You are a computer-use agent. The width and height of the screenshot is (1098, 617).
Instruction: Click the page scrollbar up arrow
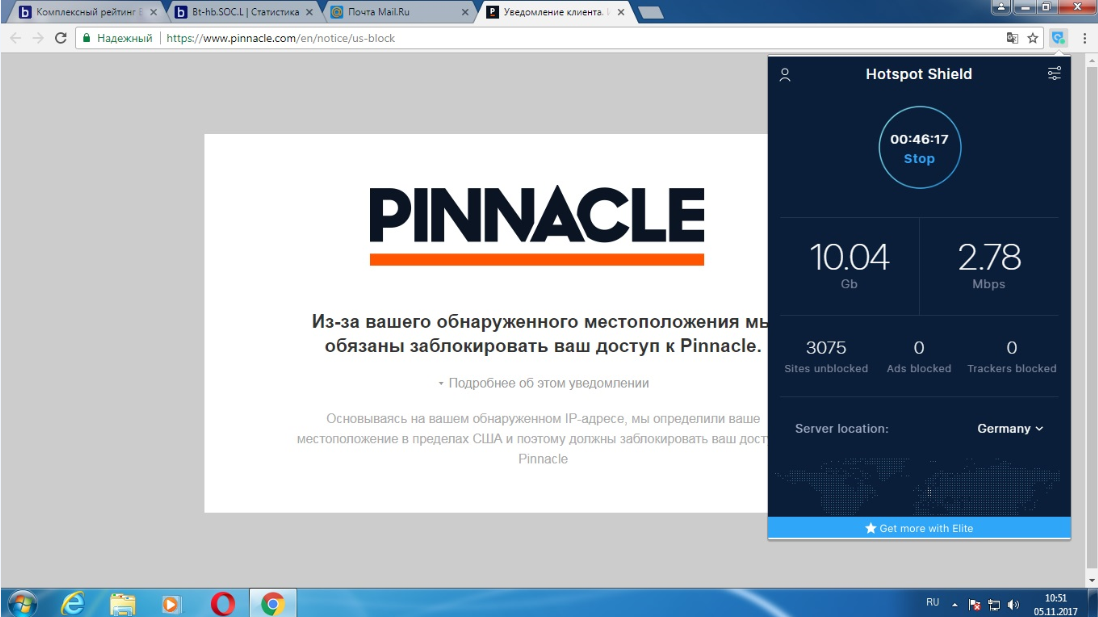pyautogui.click(x=1092, y=61)
